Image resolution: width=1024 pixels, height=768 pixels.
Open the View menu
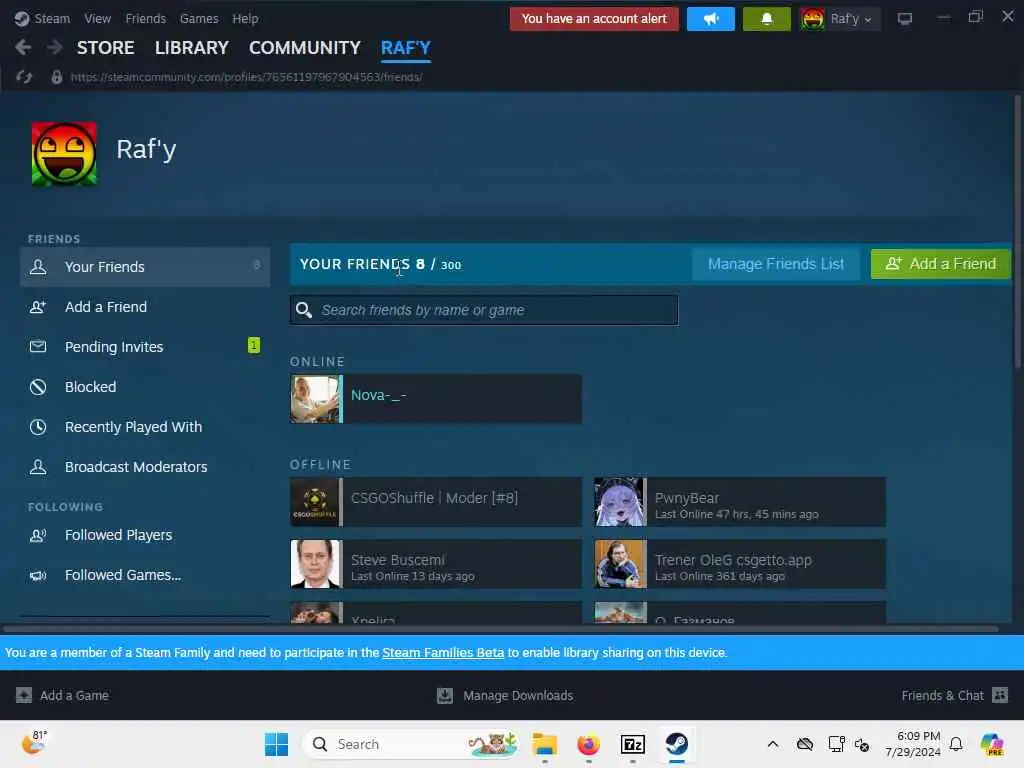[97, 19]
